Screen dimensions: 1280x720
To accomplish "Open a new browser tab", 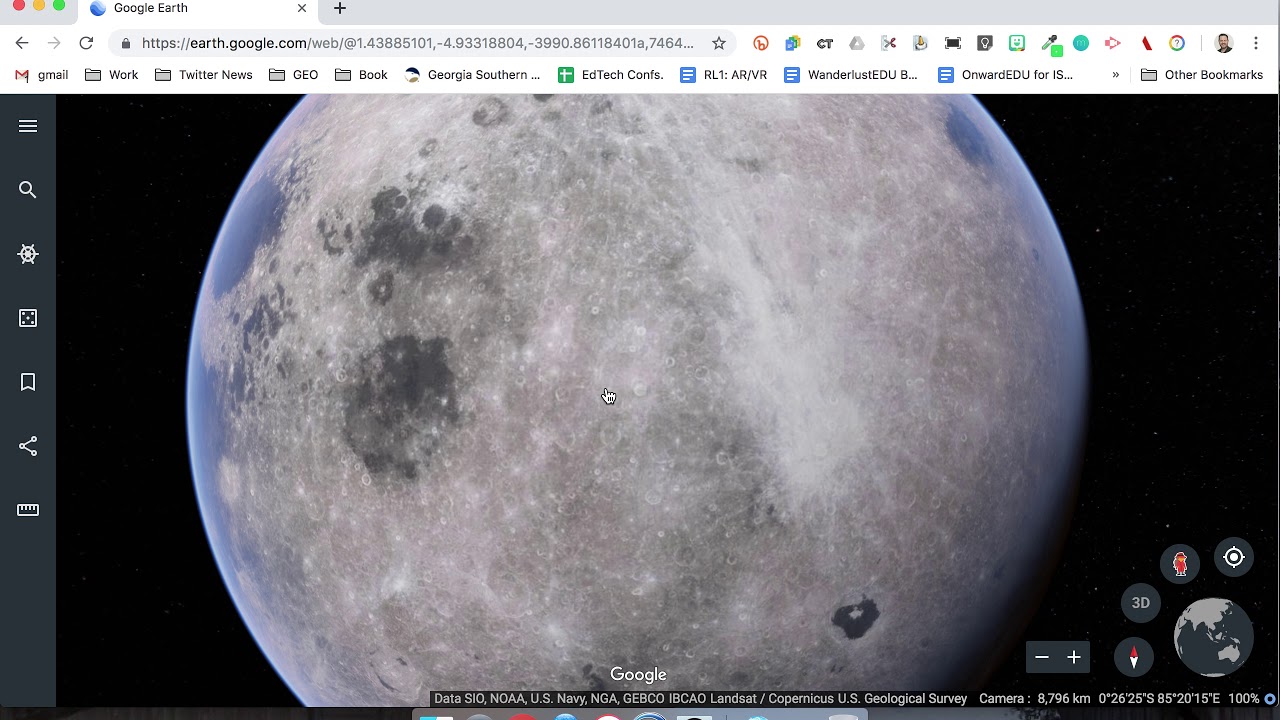I will click(x=340, y=8).
